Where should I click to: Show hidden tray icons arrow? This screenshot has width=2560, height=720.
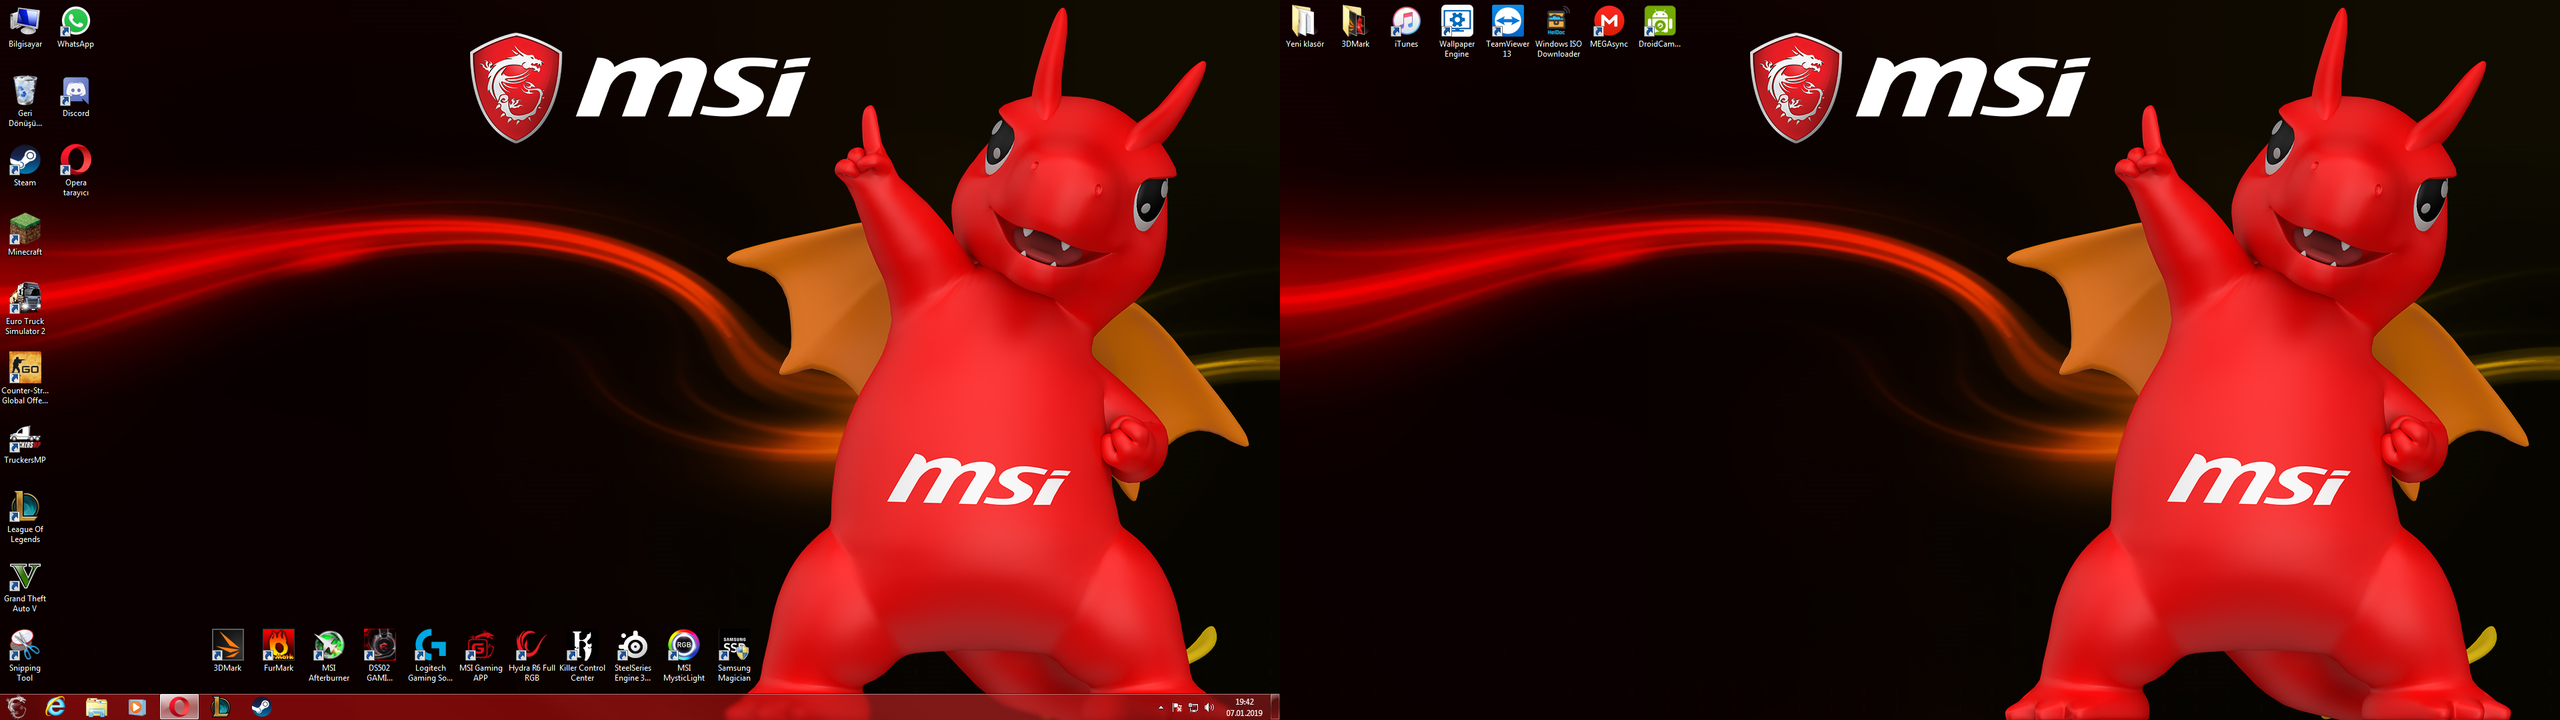(x=1161, y=708)
